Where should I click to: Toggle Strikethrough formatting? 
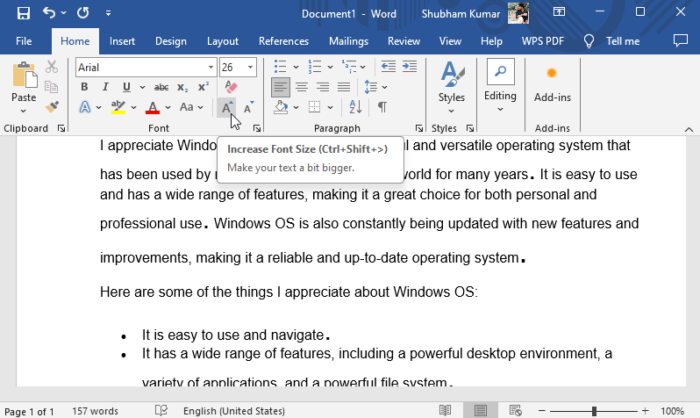pyautogui.click(x=161, y=87)
